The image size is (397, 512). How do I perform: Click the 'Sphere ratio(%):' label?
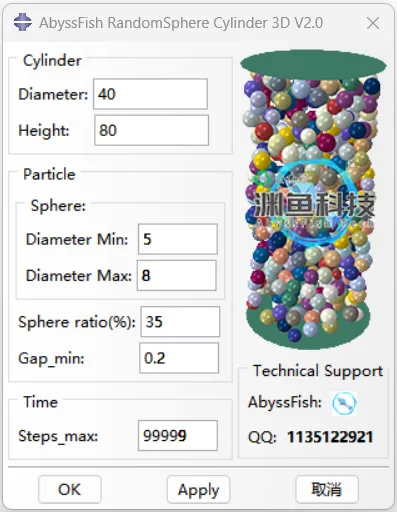77,322
